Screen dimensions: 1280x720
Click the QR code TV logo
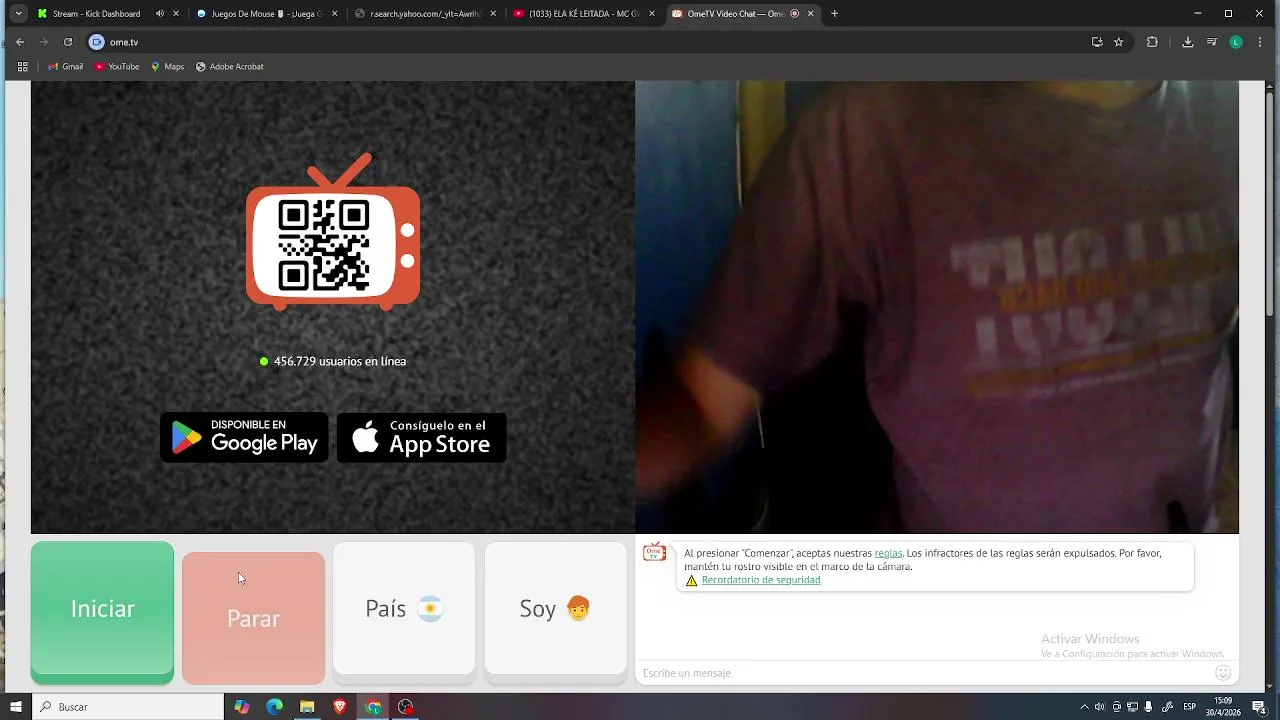(333, 232)
